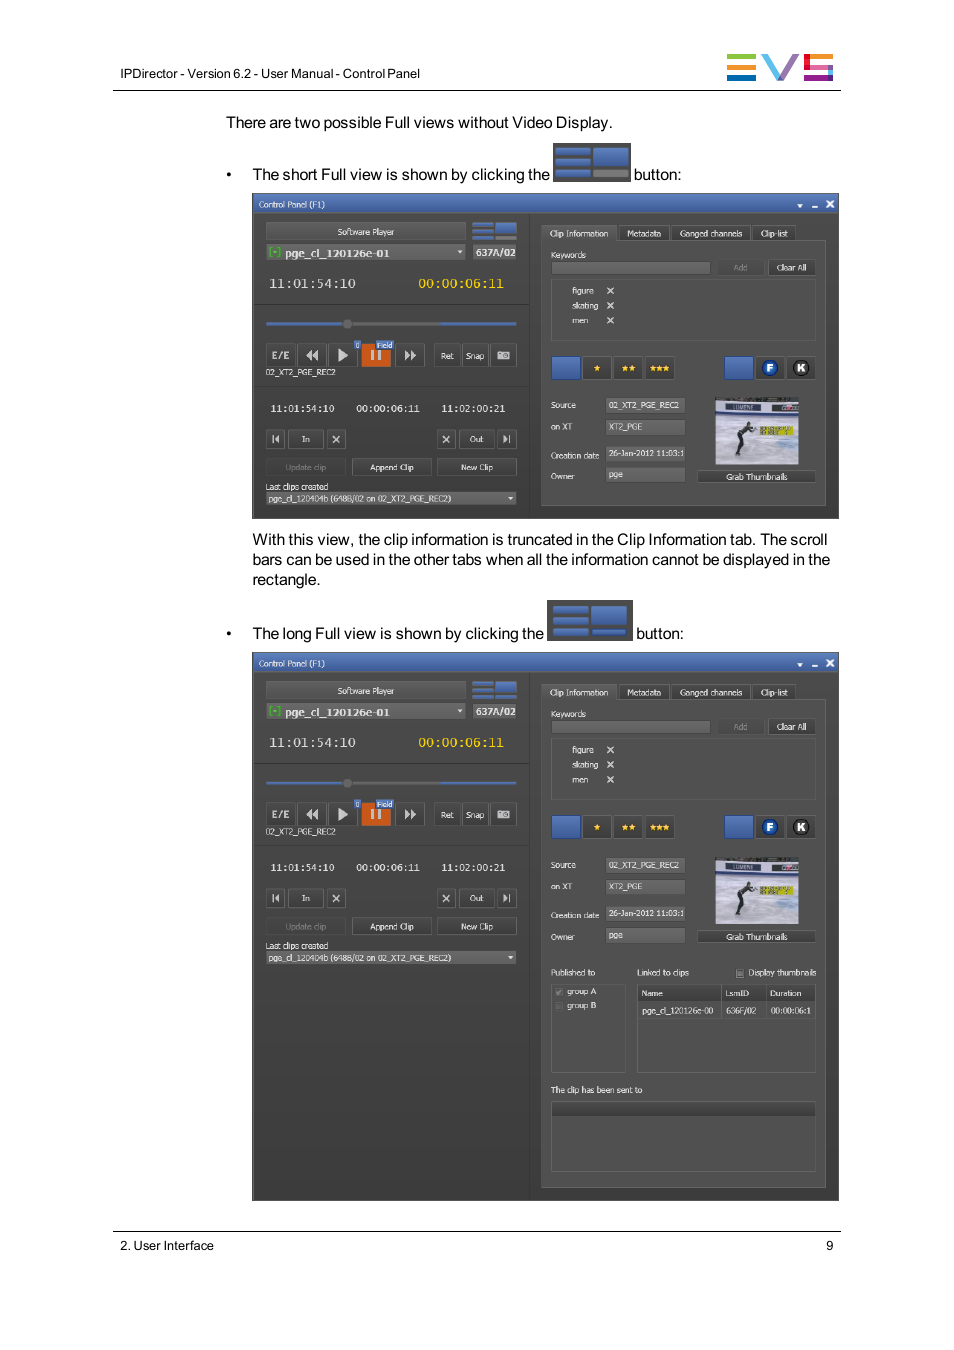The height and width of the screenshot is (1350, 954).
Task: Click the 637A/02 LSM ID field in lower panel
Action: pyautogui.click(x=495, y=711)
